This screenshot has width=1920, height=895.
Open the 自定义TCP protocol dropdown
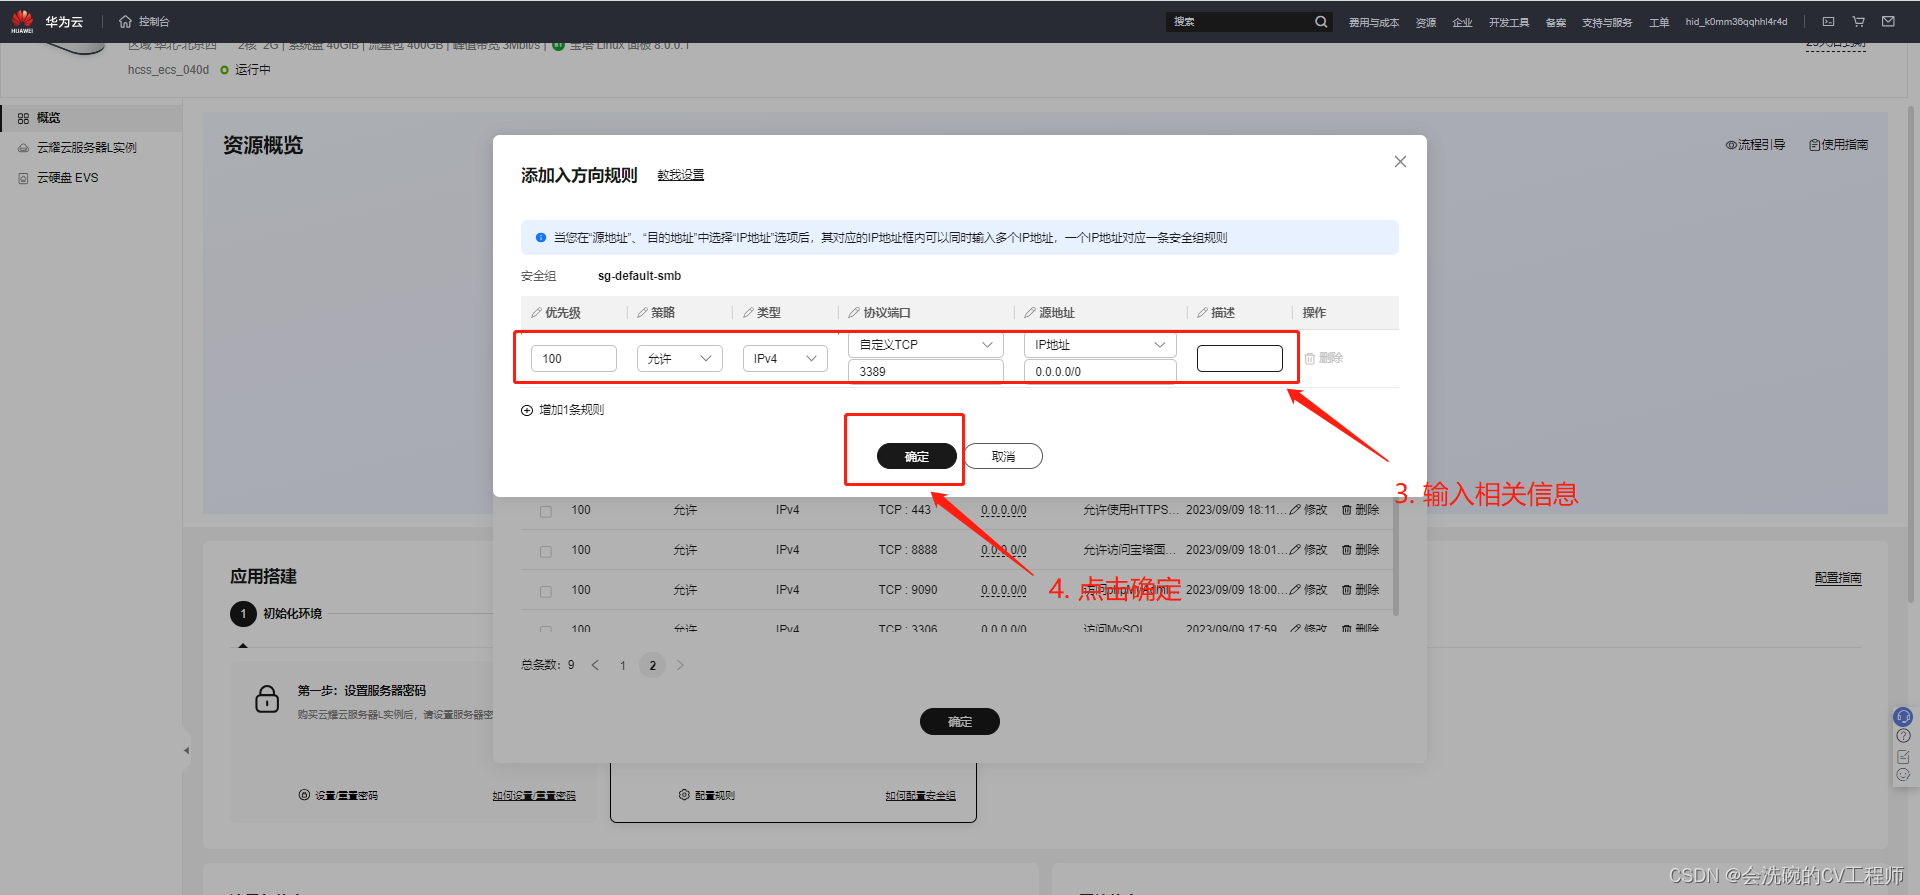[x=925, y=345]
